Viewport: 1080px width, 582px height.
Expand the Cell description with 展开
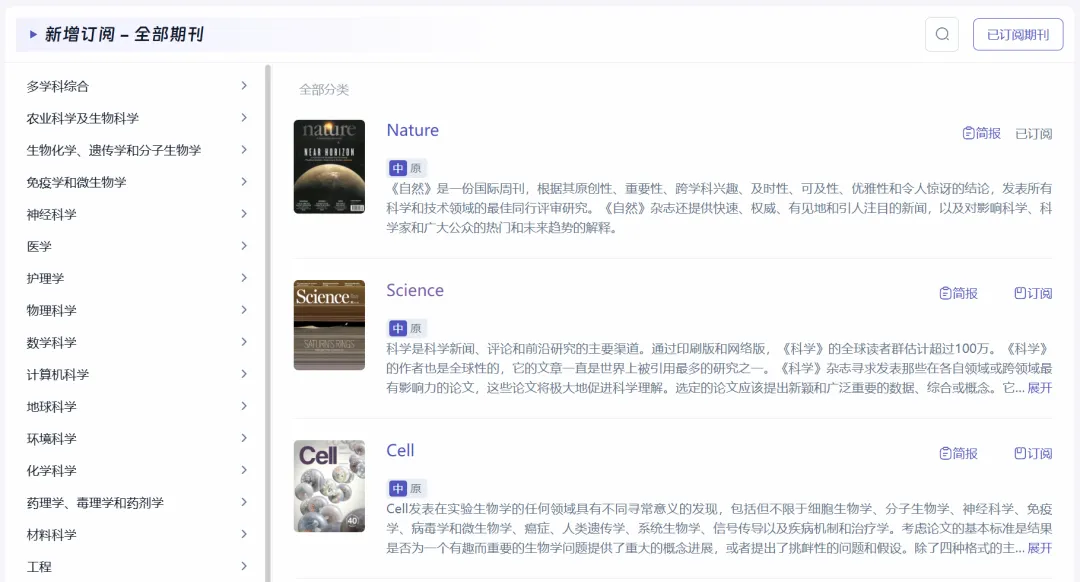1040,548
